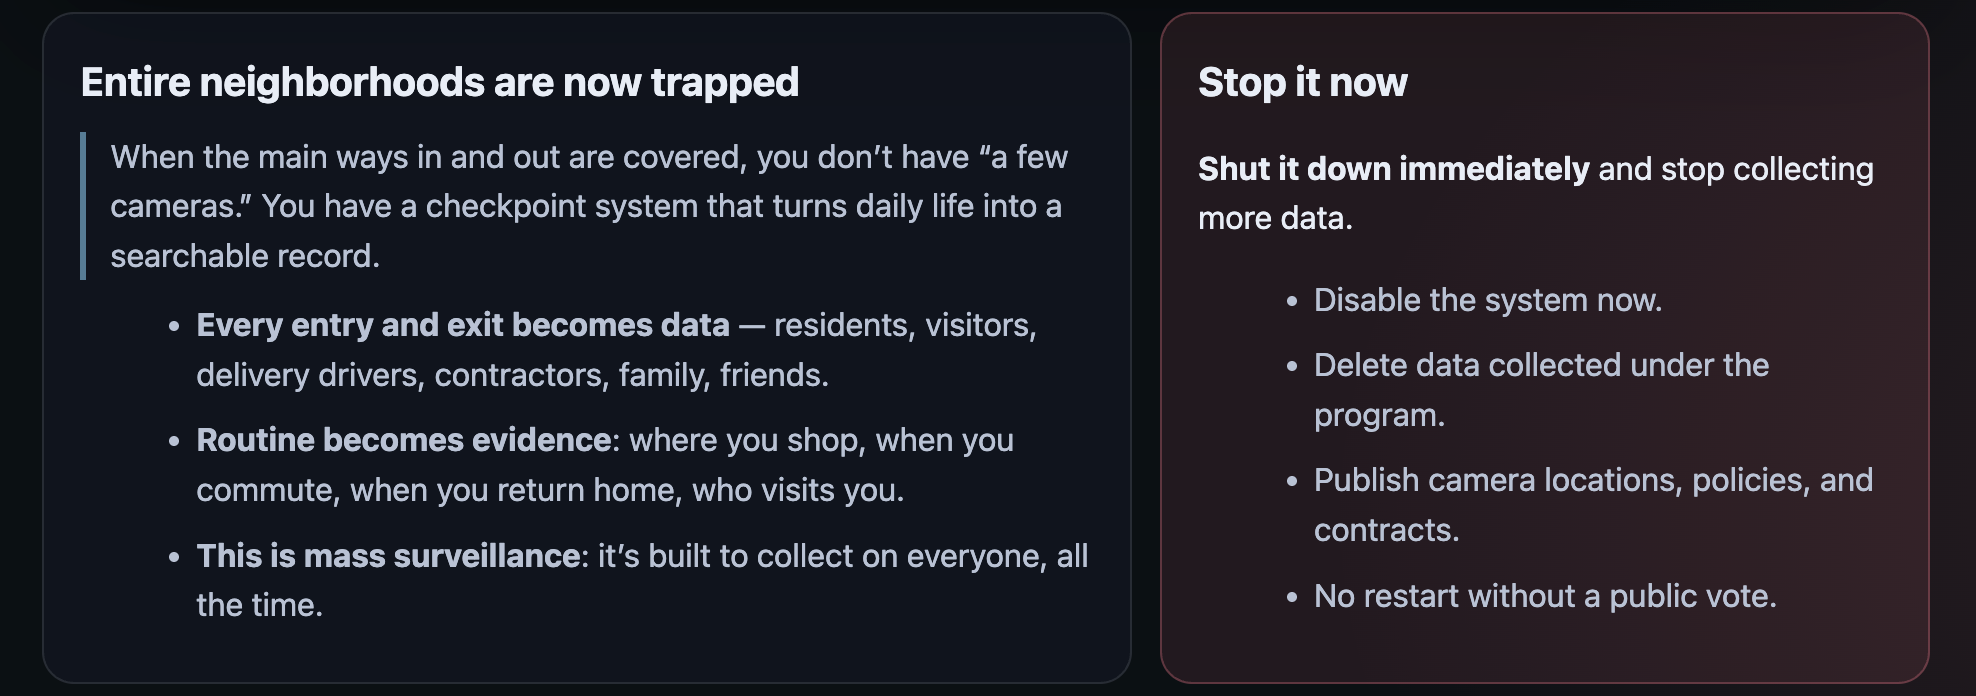
Task: Click the 'Stop it now' heading
Action: (x=1302, y=82)
